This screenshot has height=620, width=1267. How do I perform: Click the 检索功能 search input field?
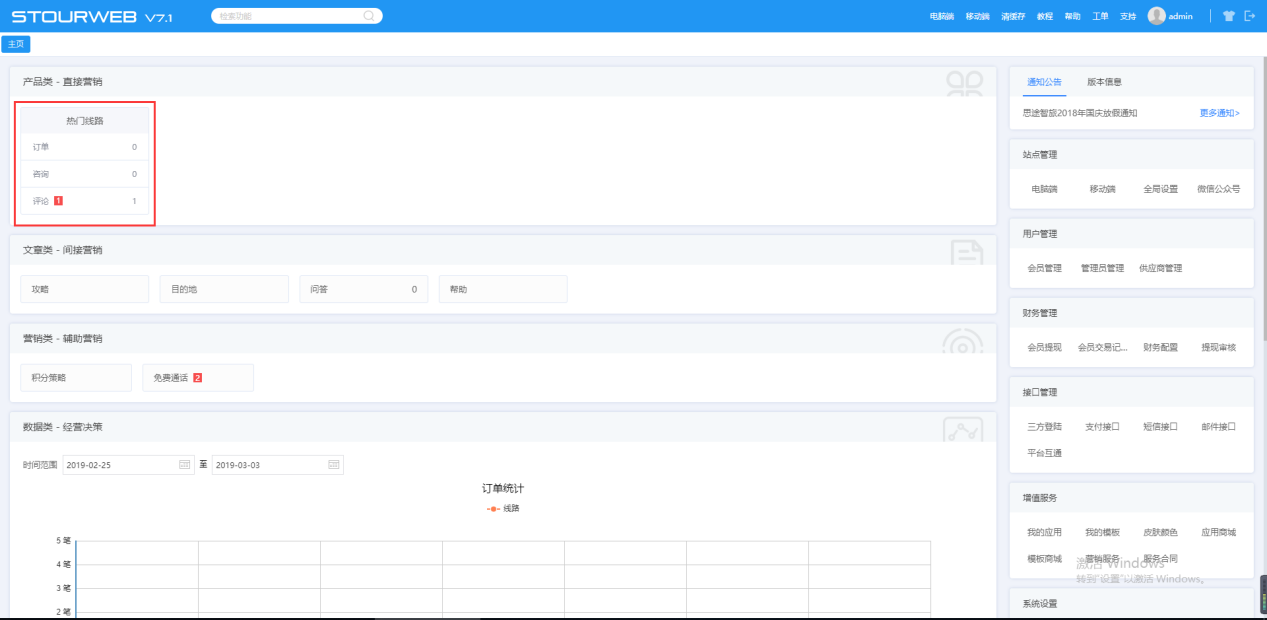(288, 16)
